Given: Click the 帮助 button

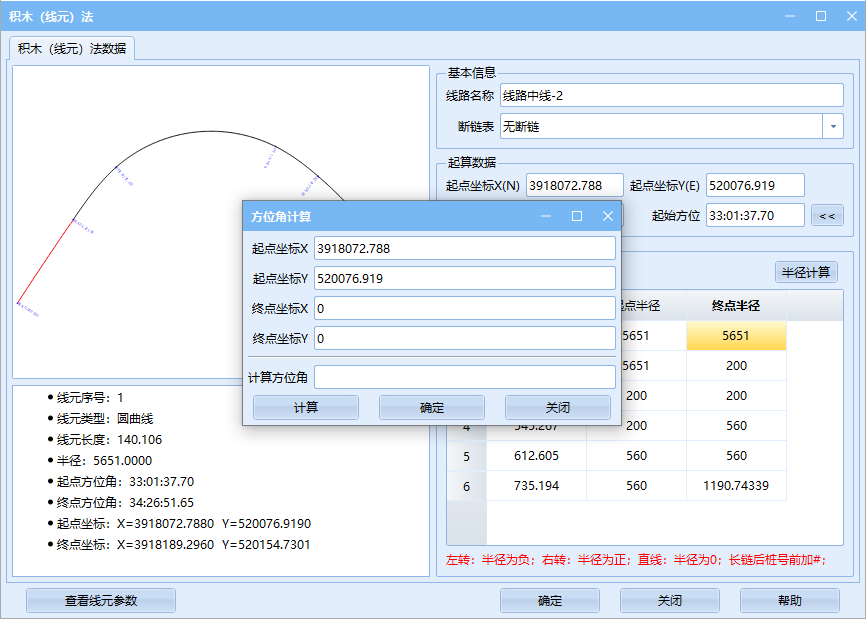Looking at the screenshot, I should coord(789,601).
